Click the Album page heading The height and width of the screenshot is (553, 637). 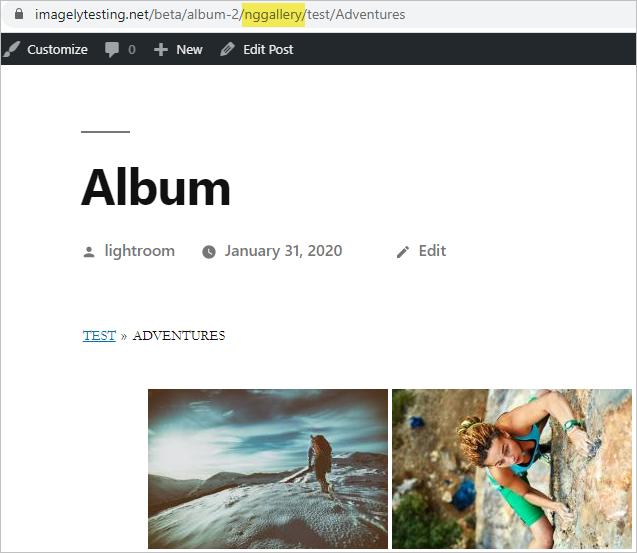pos(156,188)
